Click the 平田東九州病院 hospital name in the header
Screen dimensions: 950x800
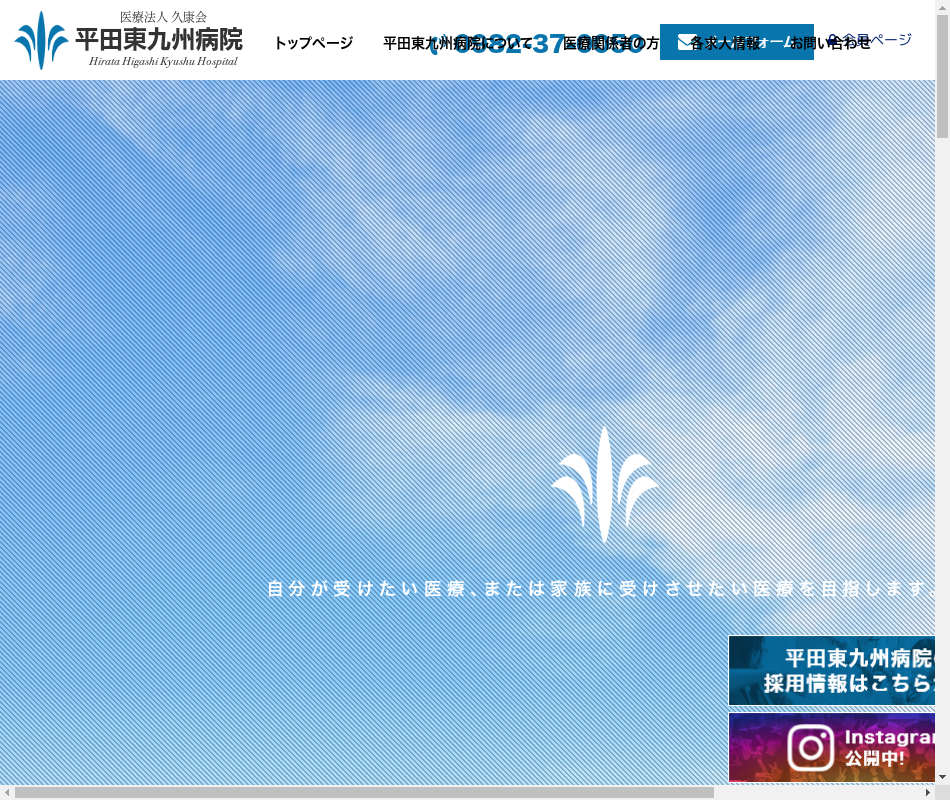[158, 41]
